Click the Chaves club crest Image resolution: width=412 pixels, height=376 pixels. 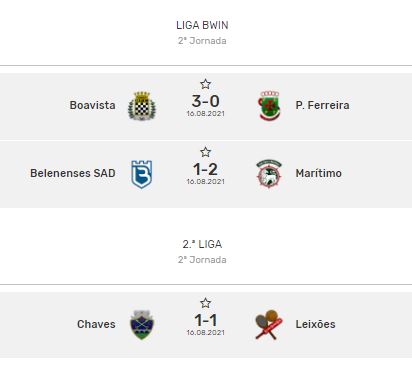coord(142,325)
